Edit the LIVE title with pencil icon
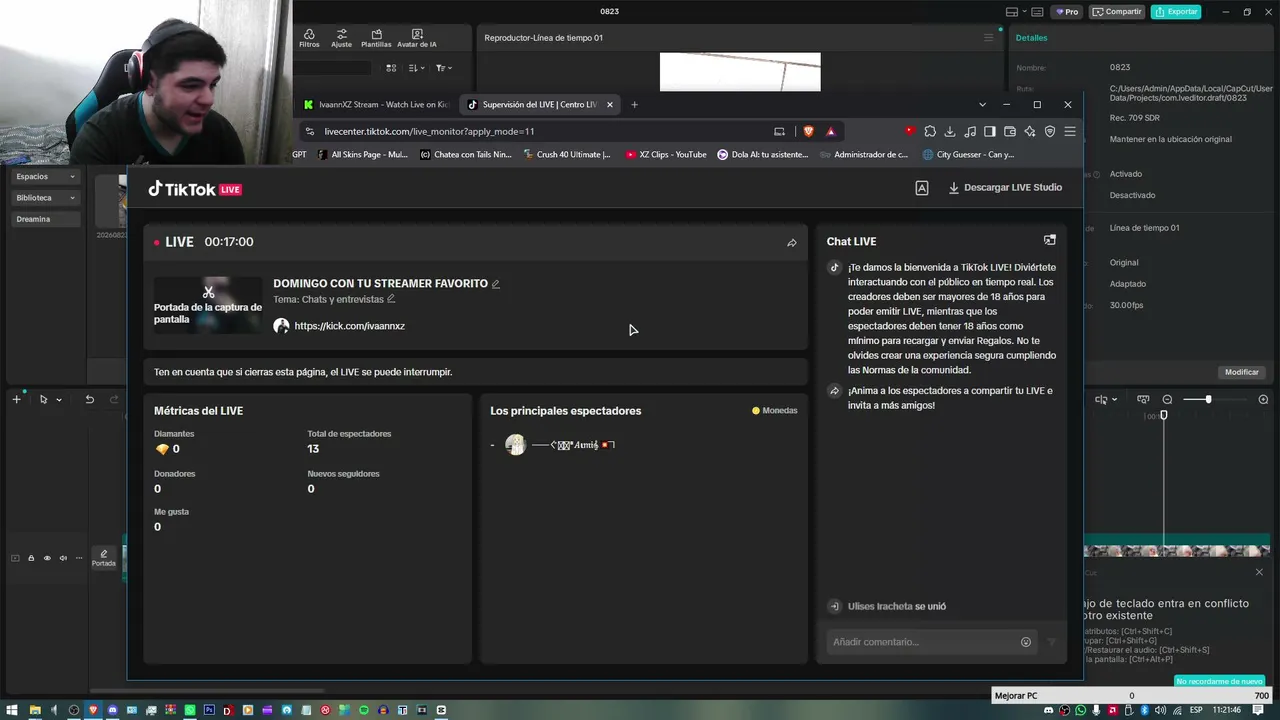This screenshot has height=720, width=1280. pos(496,284)
